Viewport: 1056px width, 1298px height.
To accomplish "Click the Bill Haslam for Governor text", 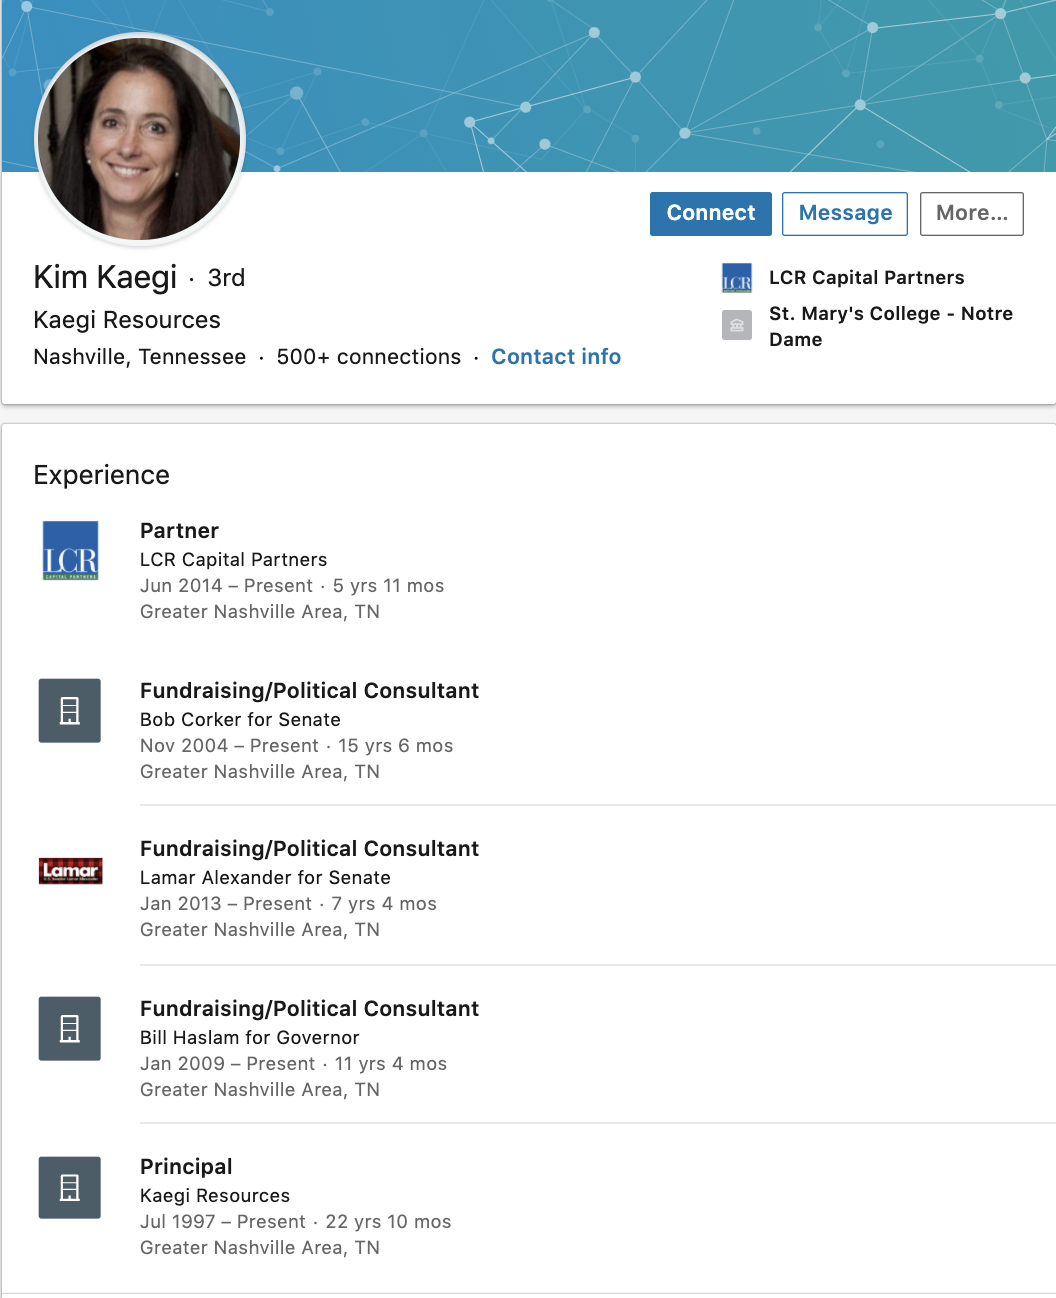I will coord(249,1038).
